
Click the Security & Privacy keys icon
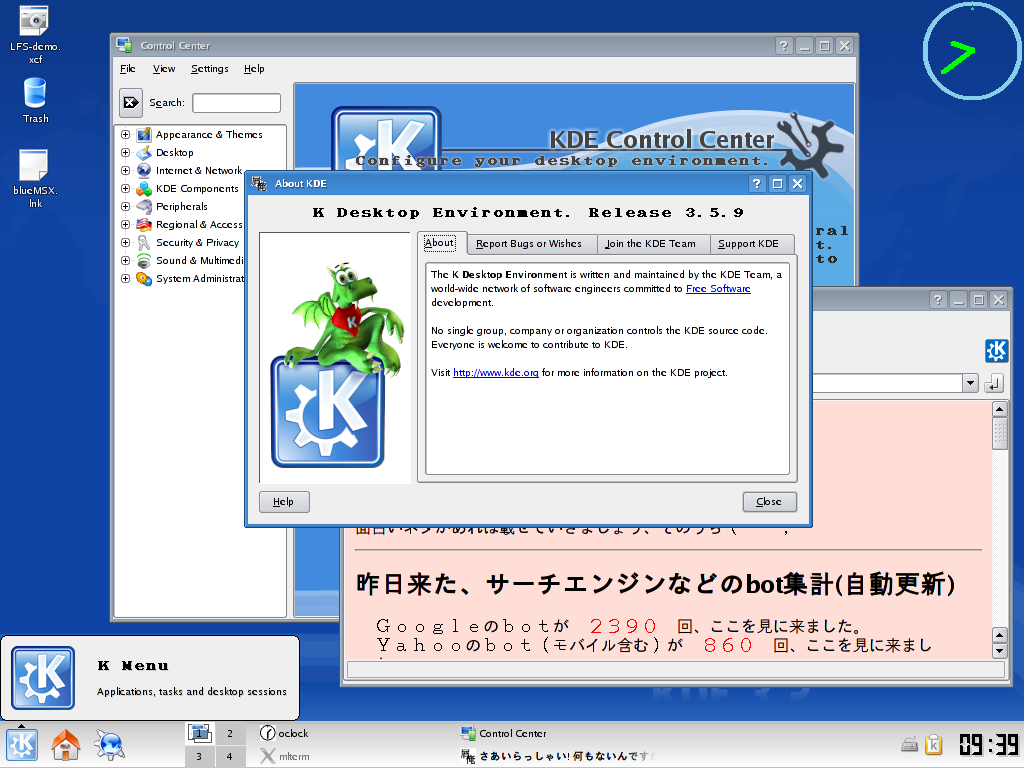coord(144,242)
